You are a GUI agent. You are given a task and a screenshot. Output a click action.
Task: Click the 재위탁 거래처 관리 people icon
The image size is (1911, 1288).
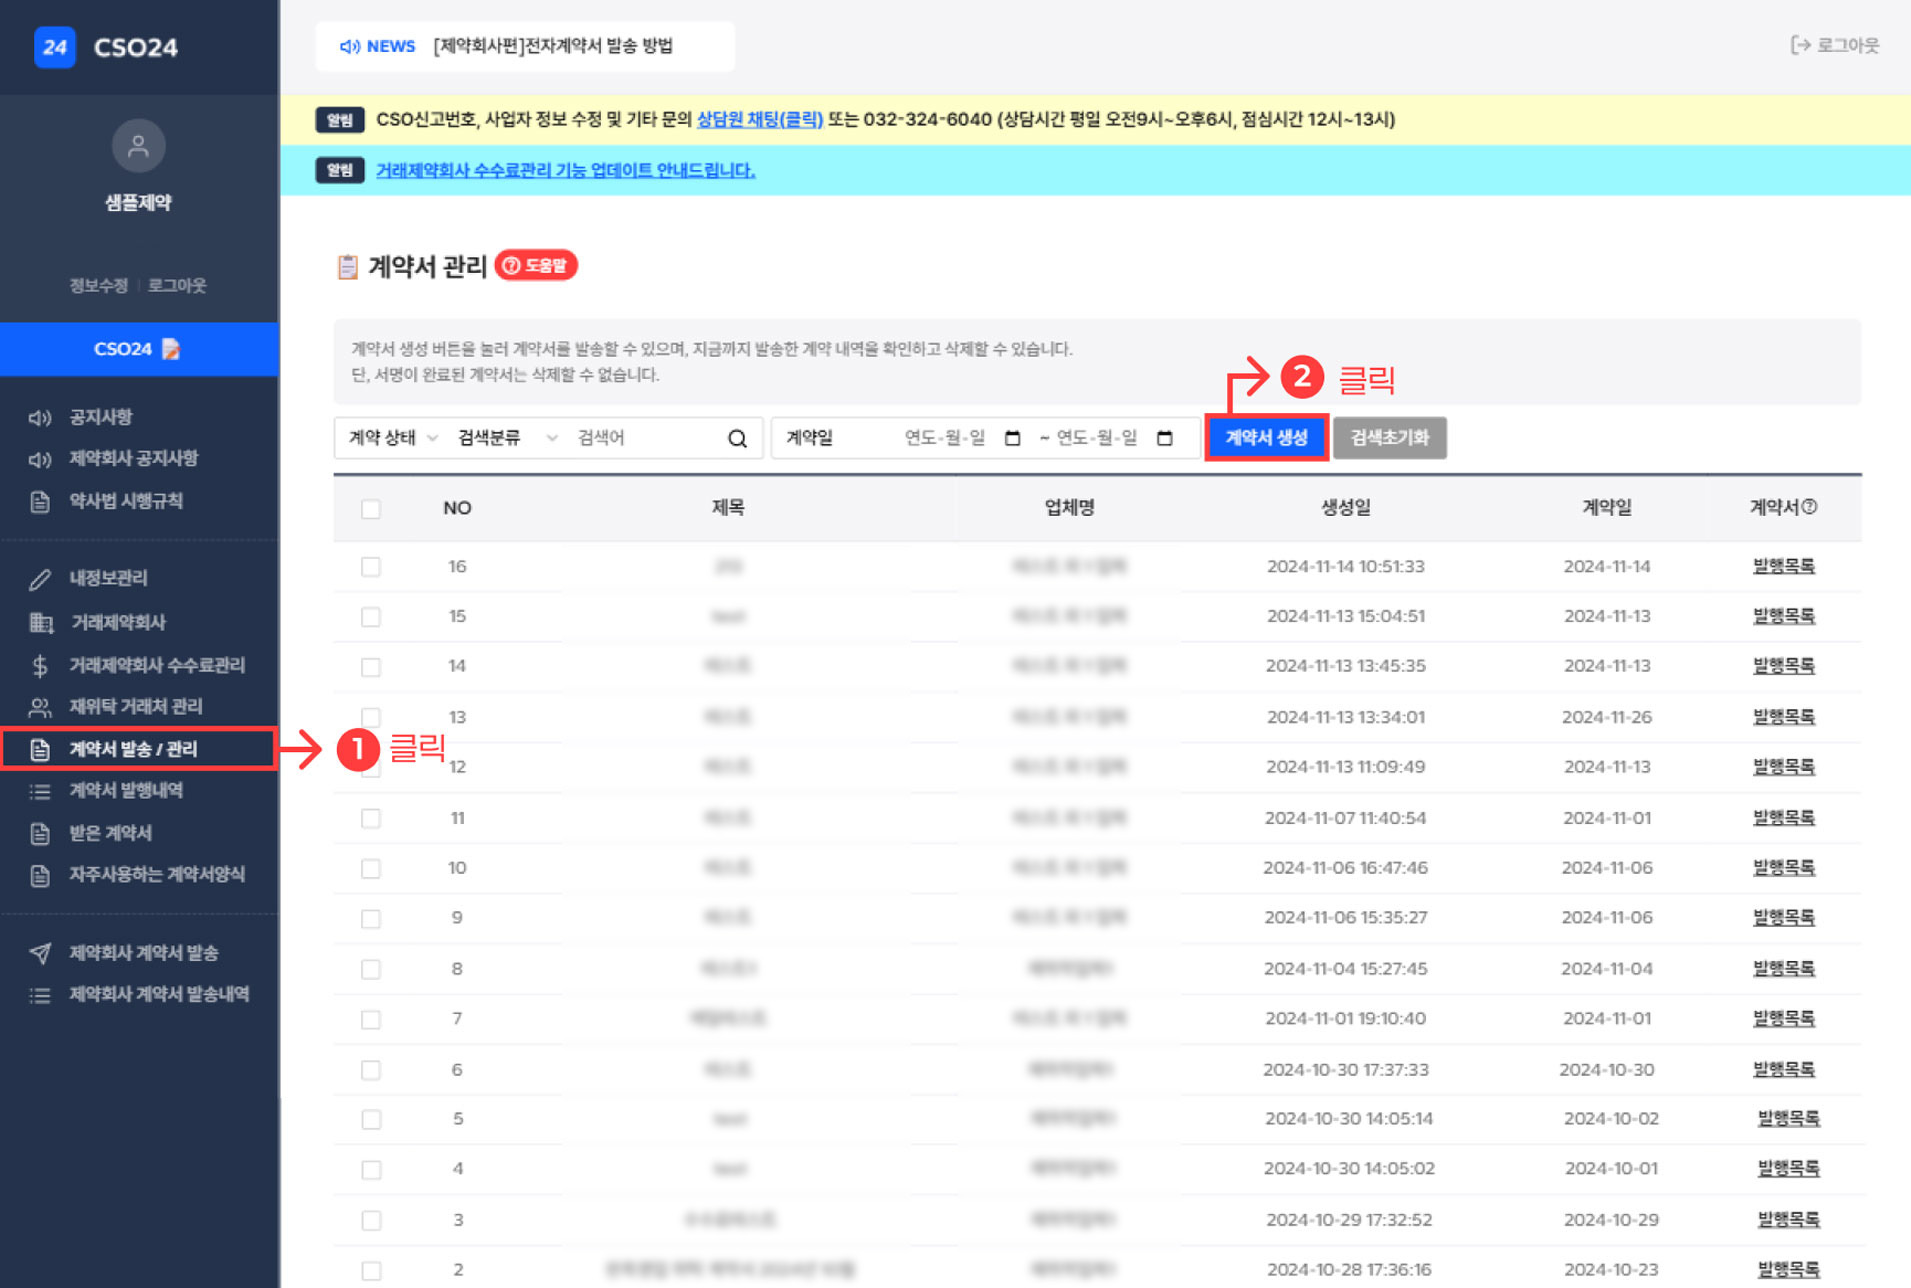click(40, 707)
